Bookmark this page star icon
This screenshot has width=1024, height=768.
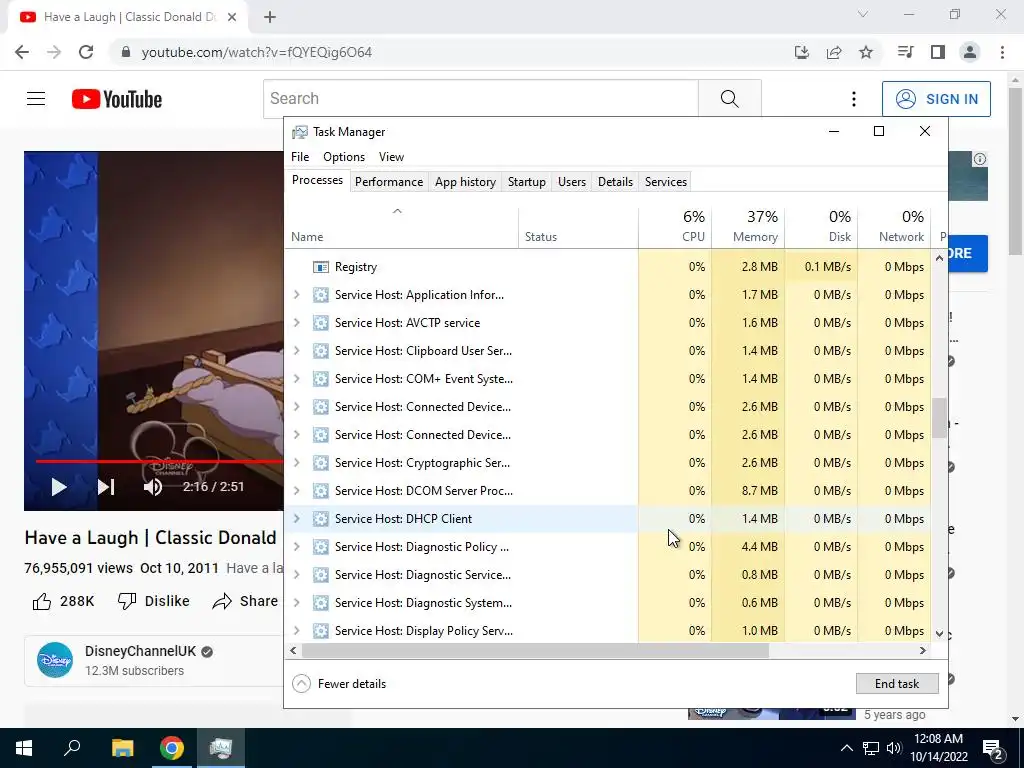tap(866, 52)
